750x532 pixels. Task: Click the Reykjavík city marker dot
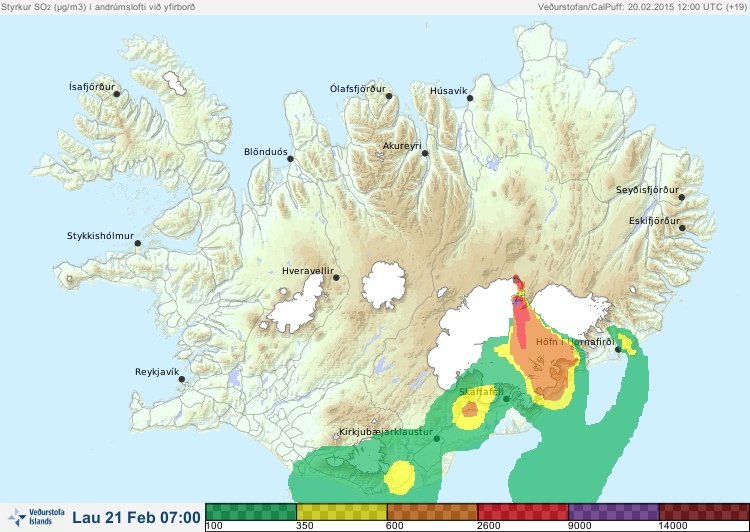[x=182, y=379]
